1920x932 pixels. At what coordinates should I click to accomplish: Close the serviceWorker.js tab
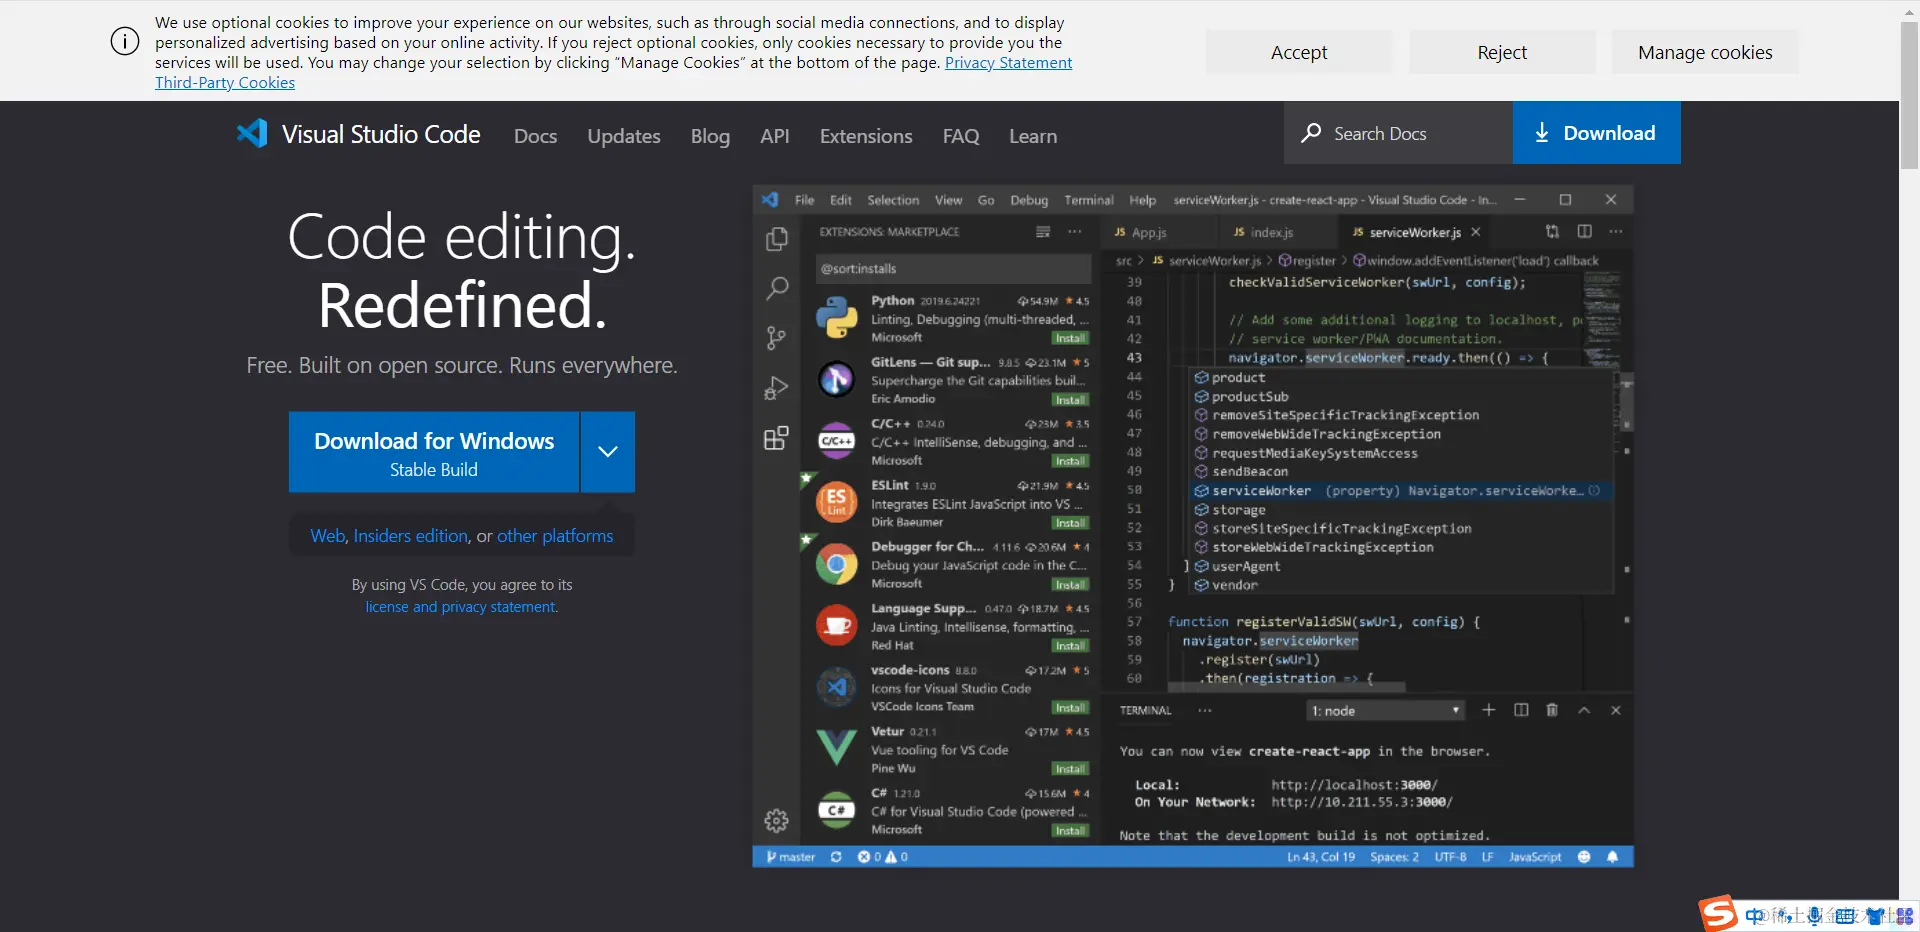(1476, 232)
